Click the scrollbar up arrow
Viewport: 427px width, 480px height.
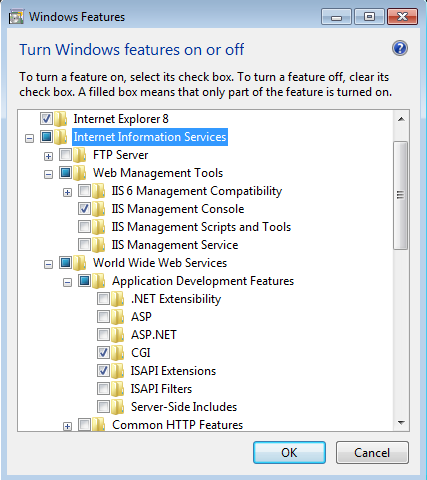pyautogui.click(x=401, y=119)
